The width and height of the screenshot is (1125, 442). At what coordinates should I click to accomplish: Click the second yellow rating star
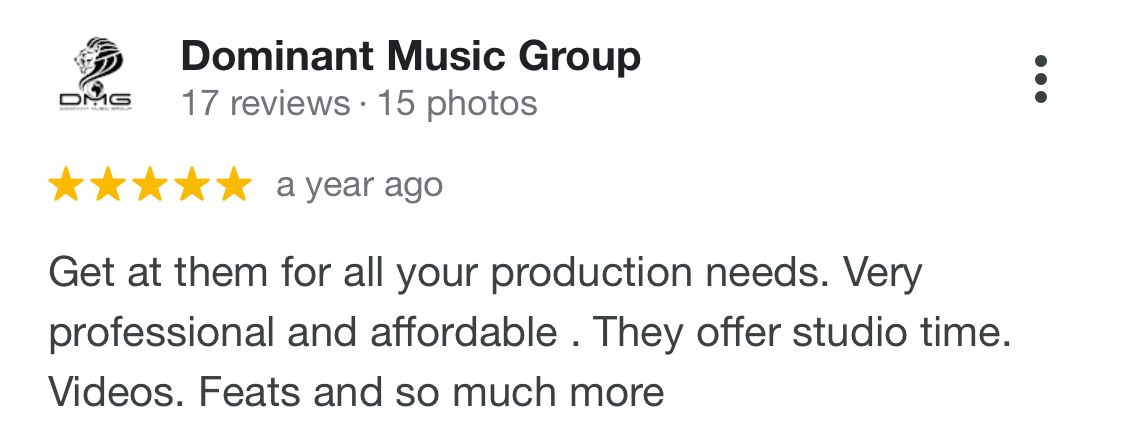pos(107,186)
